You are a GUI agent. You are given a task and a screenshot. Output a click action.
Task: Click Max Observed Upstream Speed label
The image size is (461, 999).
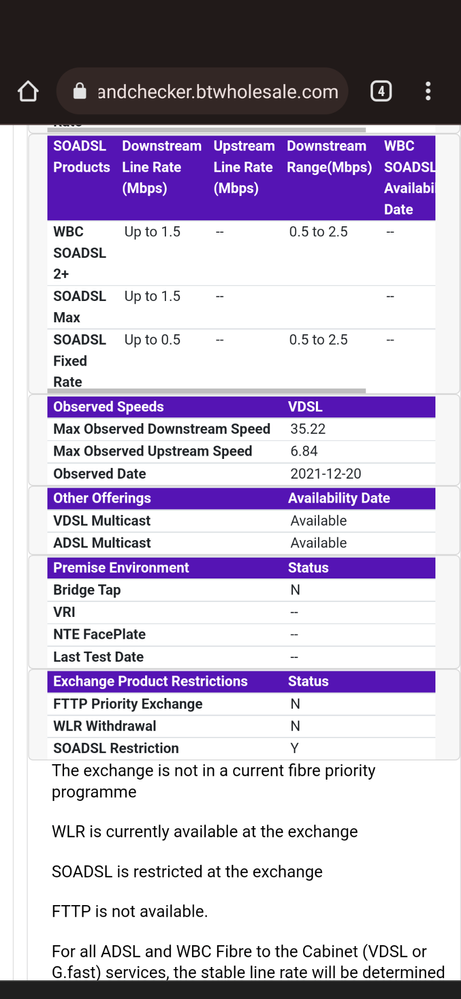click(153, 451)
